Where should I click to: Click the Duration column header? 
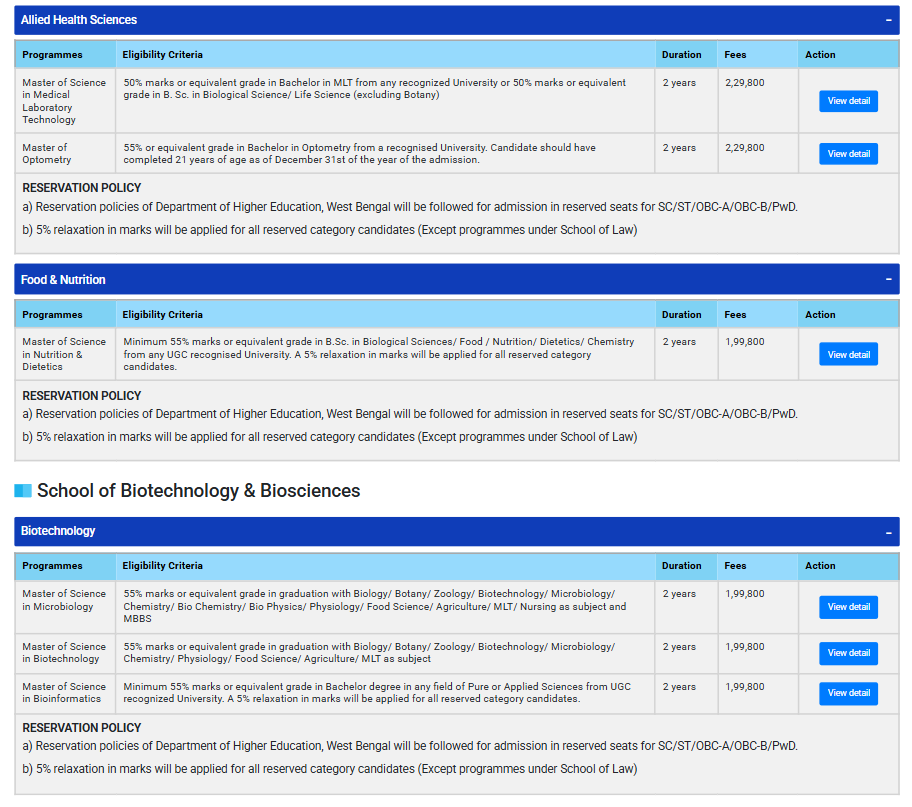click(682, 54)
